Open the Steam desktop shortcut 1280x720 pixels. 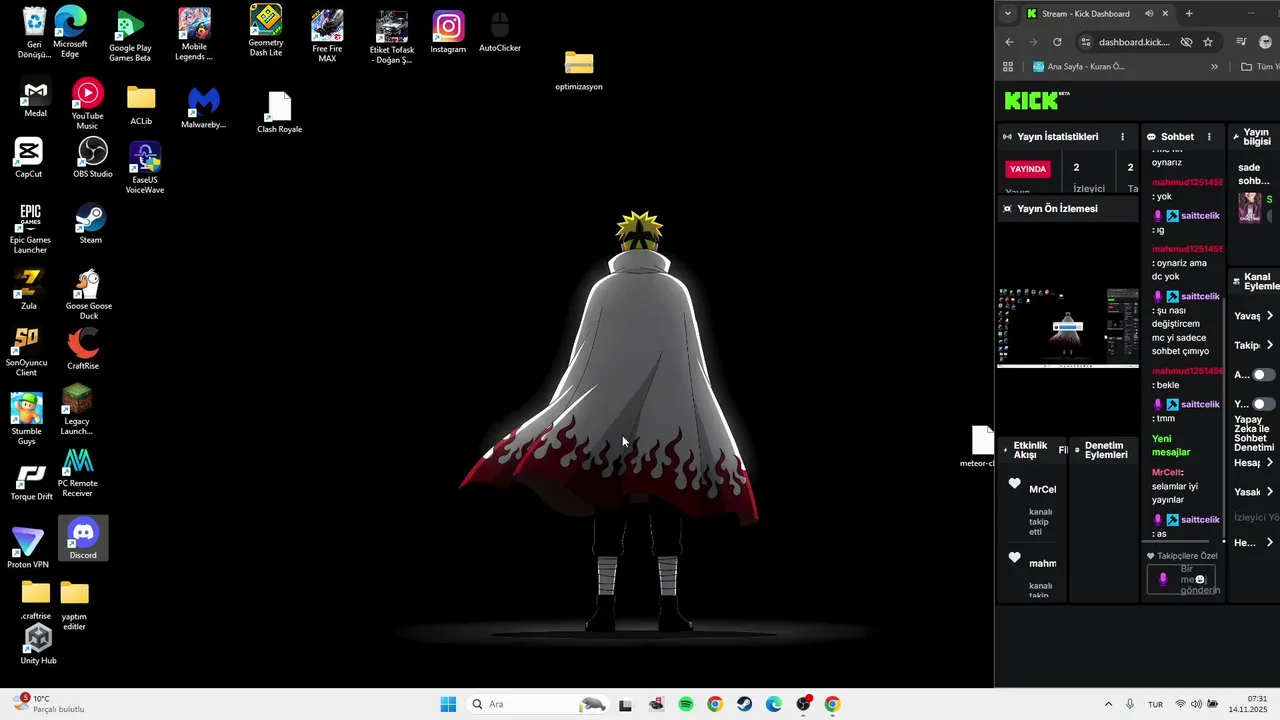click(x=90, y=224)
